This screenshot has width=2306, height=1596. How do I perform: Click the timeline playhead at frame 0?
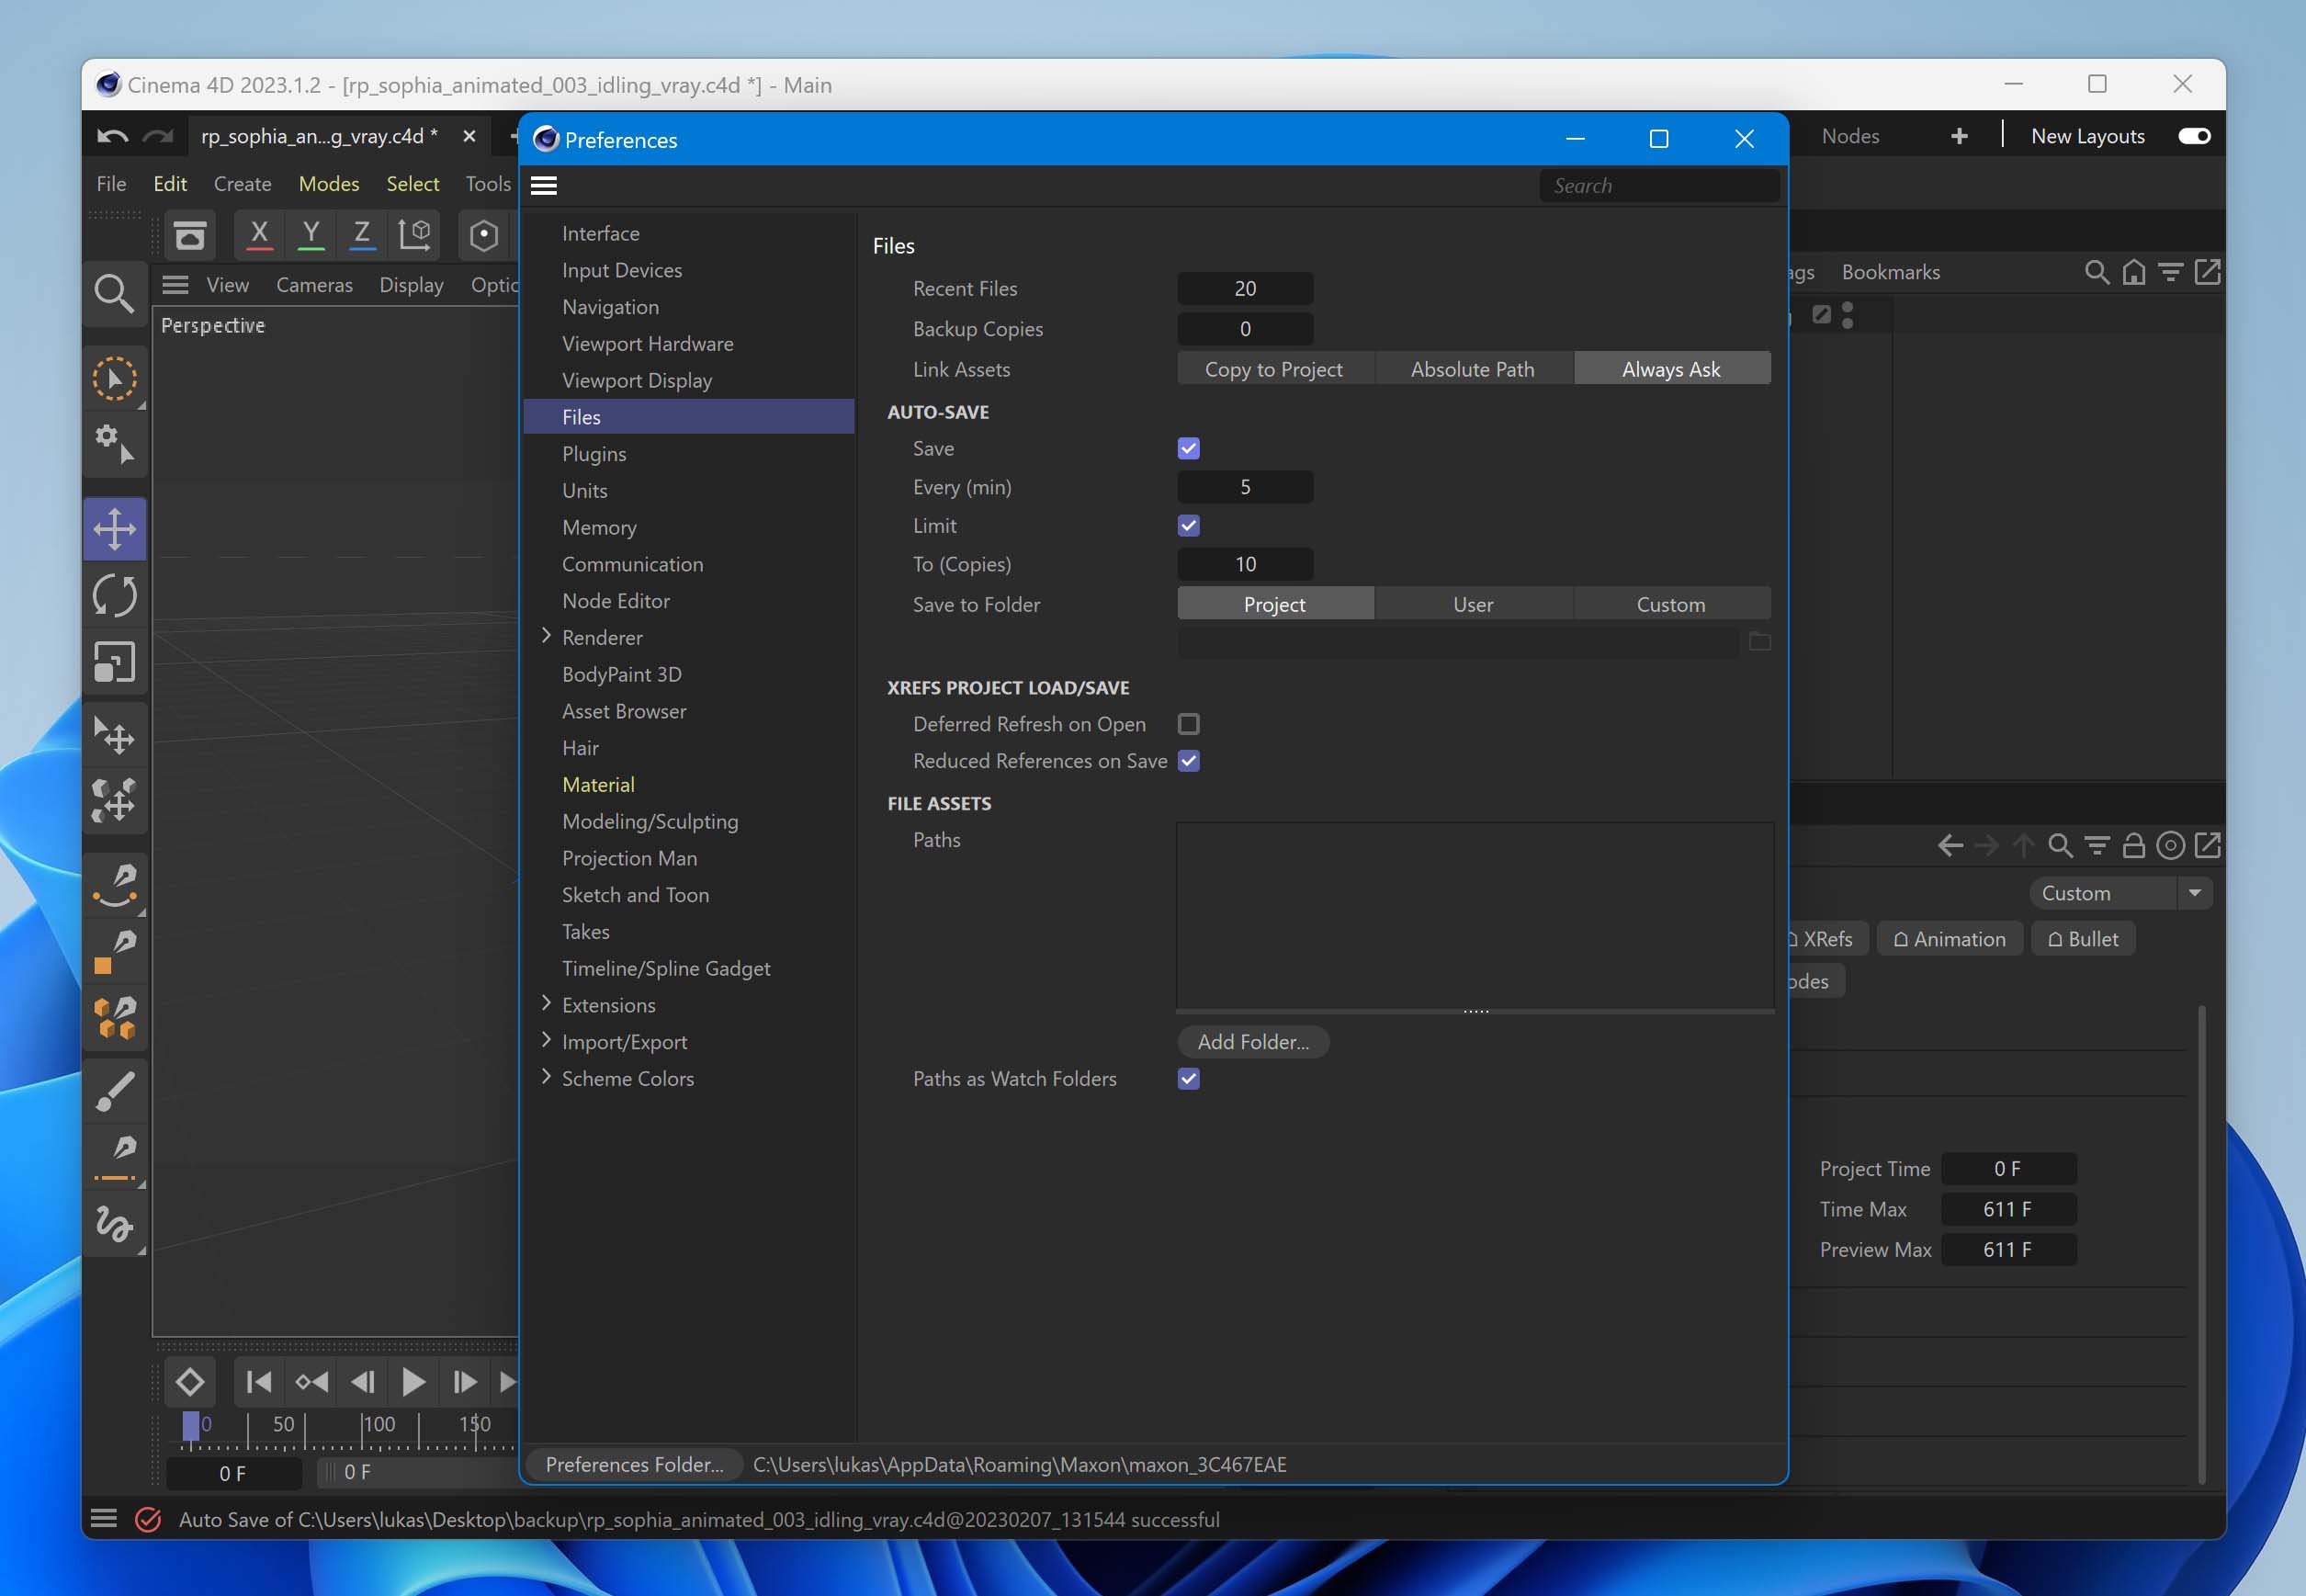[190, 1424]
